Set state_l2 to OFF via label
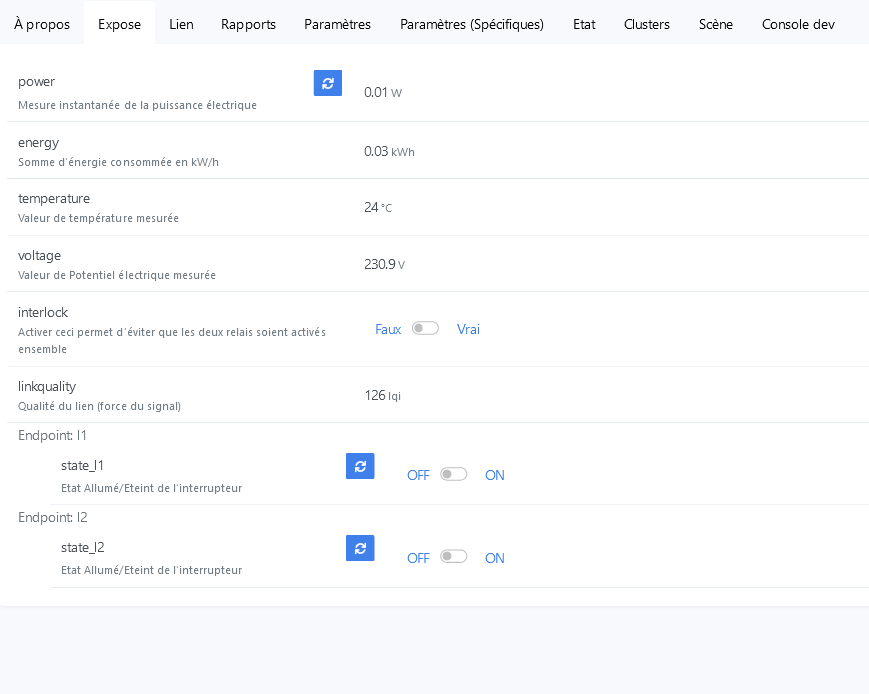 pyautogui.click(x=418, y=558)
